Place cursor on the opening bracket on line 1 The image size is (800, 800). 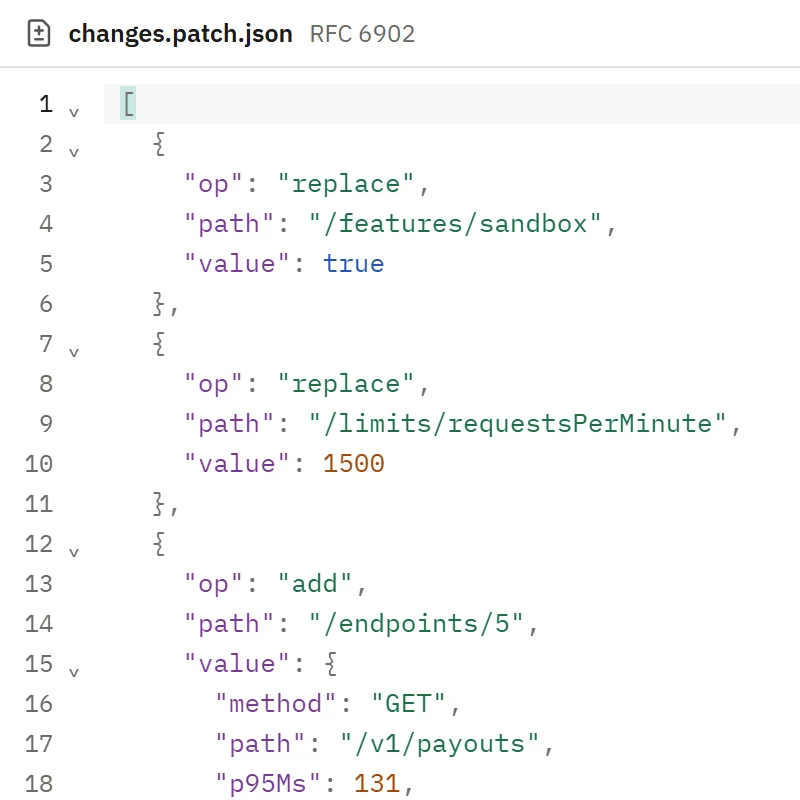129,104
